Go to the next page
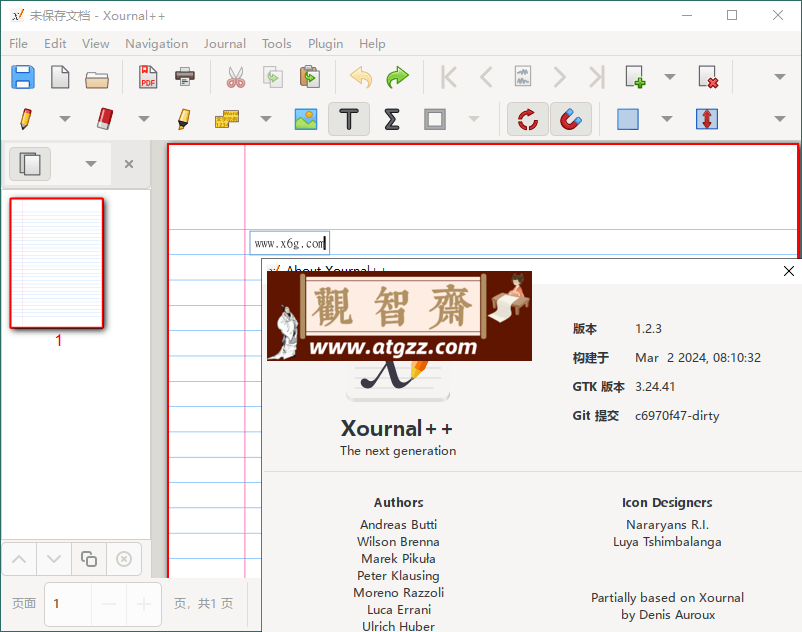The image size is (802, 632). [x=560, y=78]
